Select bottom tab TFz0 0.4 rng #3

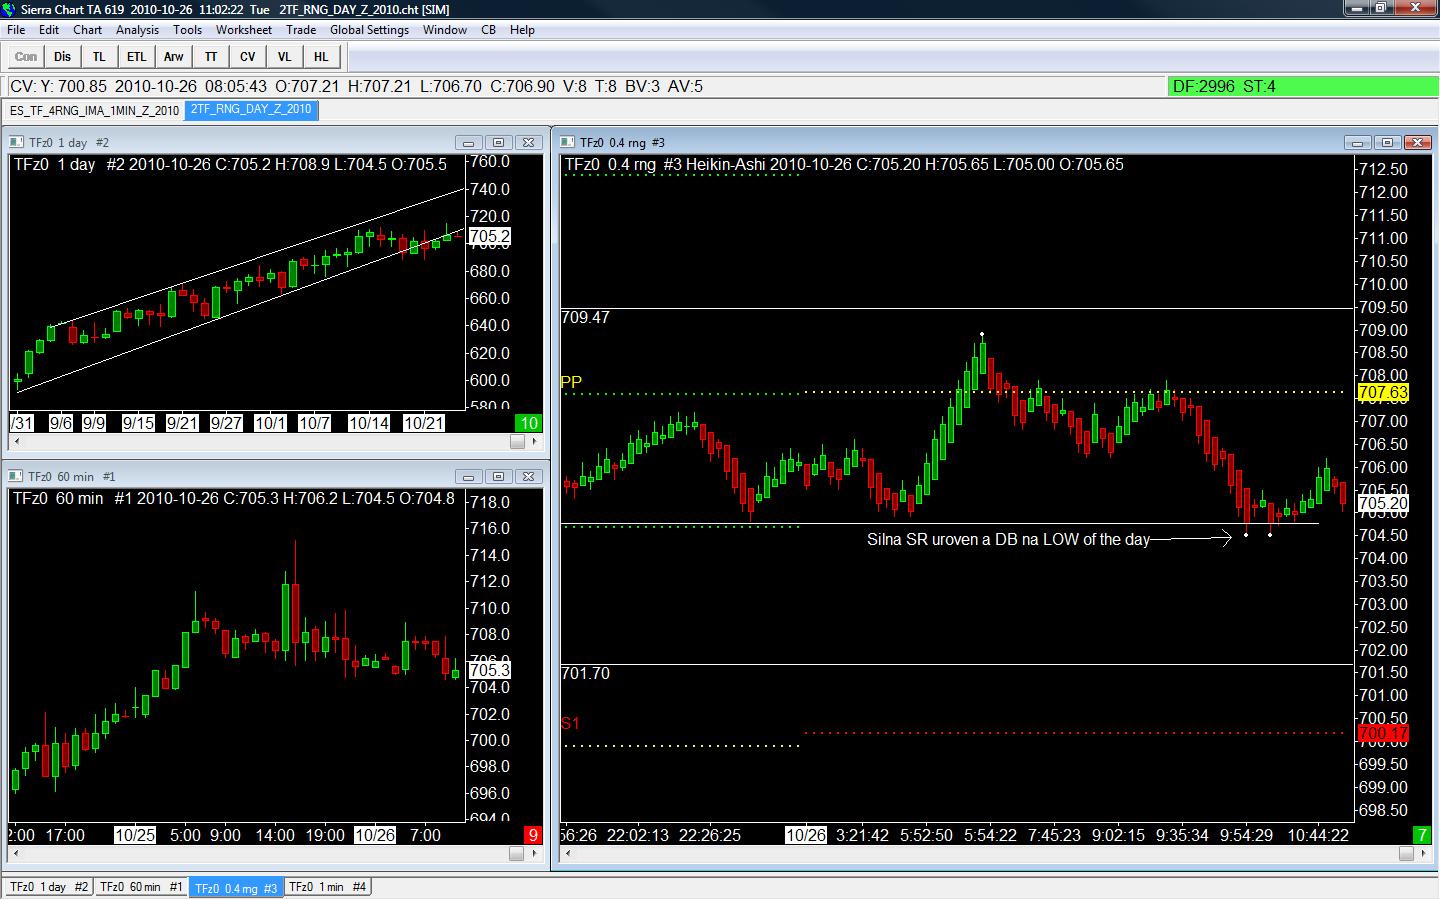[236, 887]
